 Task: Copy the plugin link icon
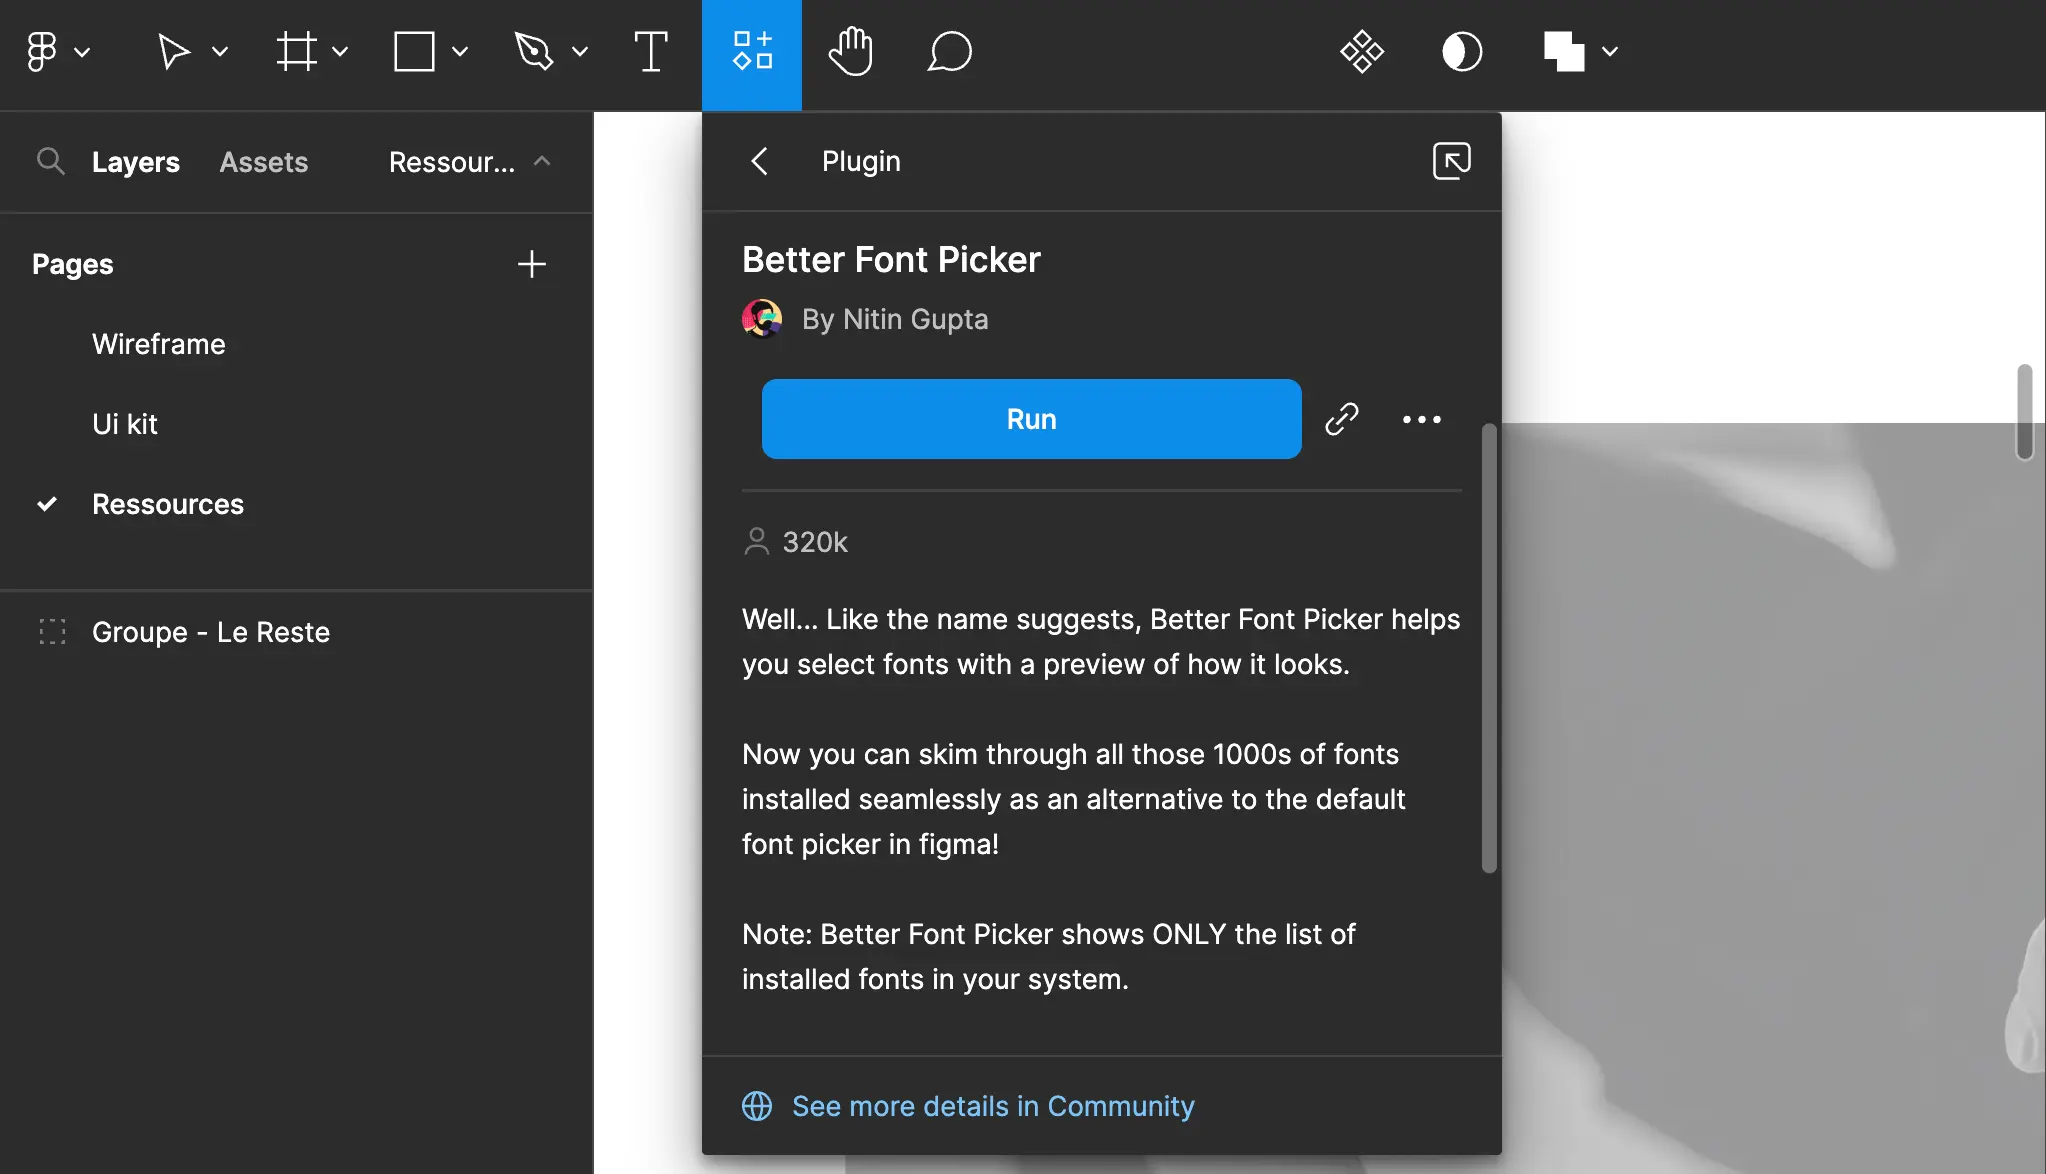[x=1342, y=419]
